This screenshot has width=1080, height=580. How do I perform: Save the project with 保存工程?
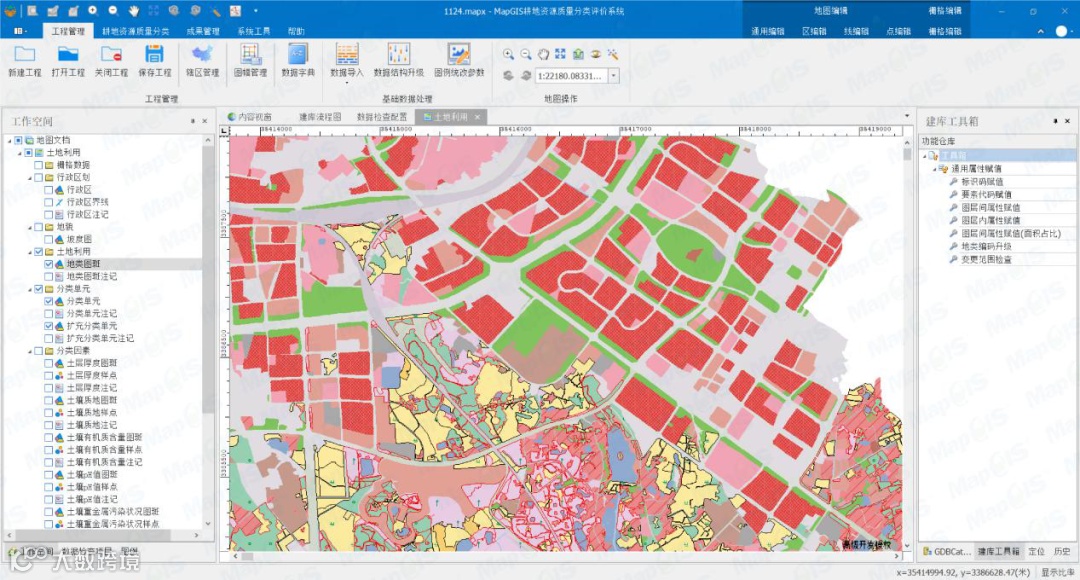pos(154,60)
